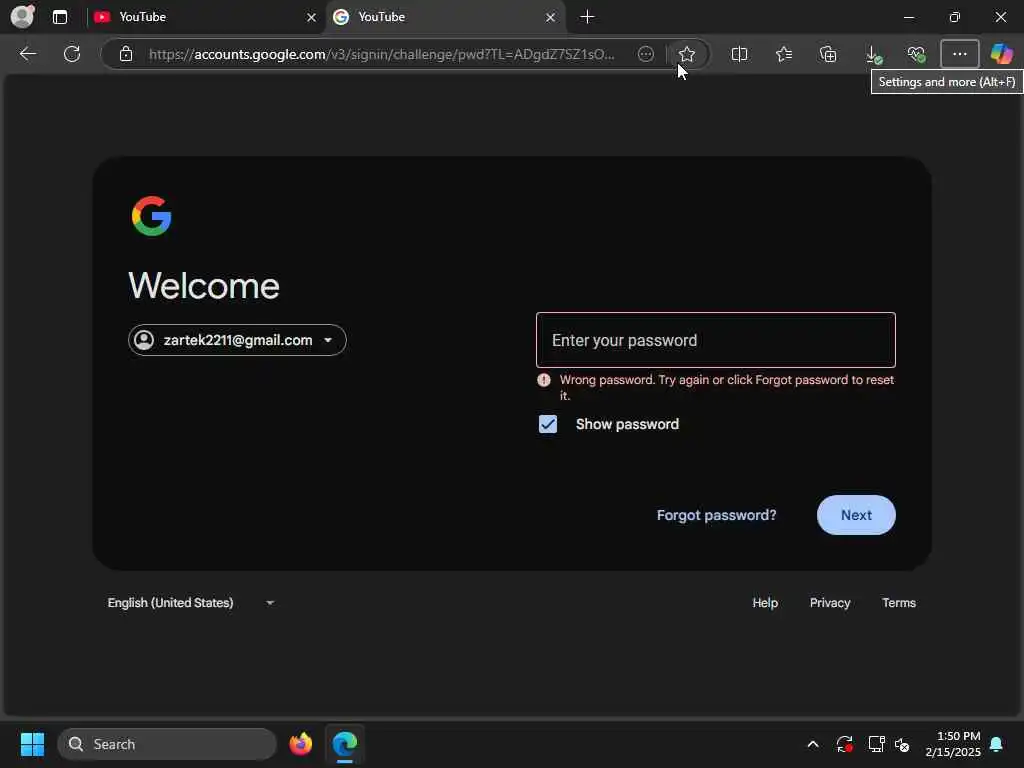
Task: Minimize the browser window
Action: [x=908, y=17]
